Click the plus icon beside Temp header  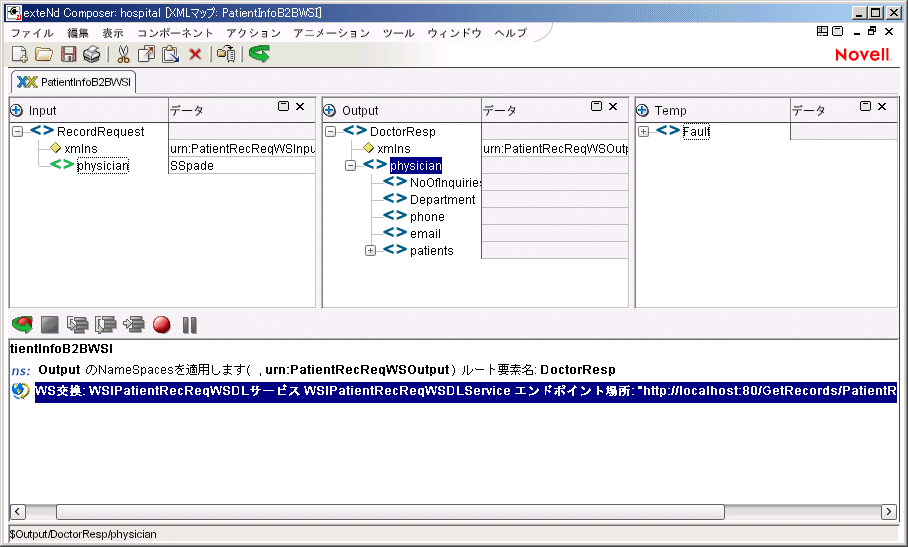[642, 110]
